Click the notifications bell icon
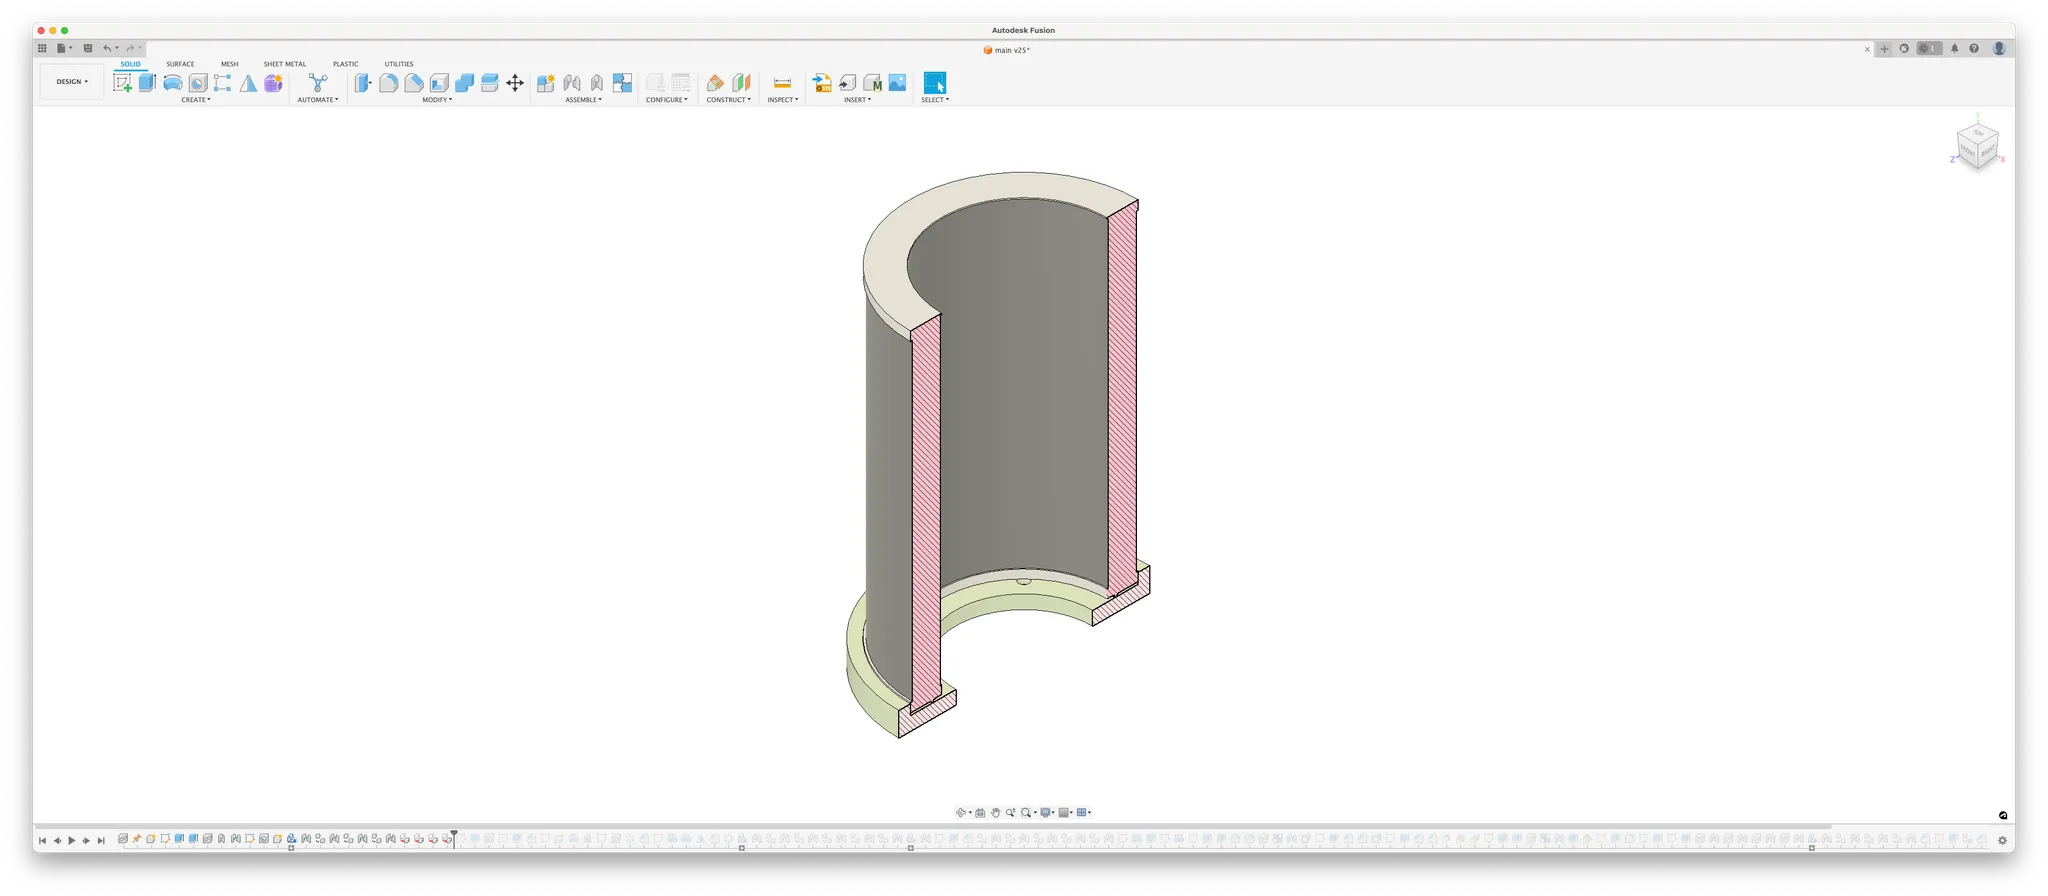This screenshot has width=2048, height=896. 1954,48
